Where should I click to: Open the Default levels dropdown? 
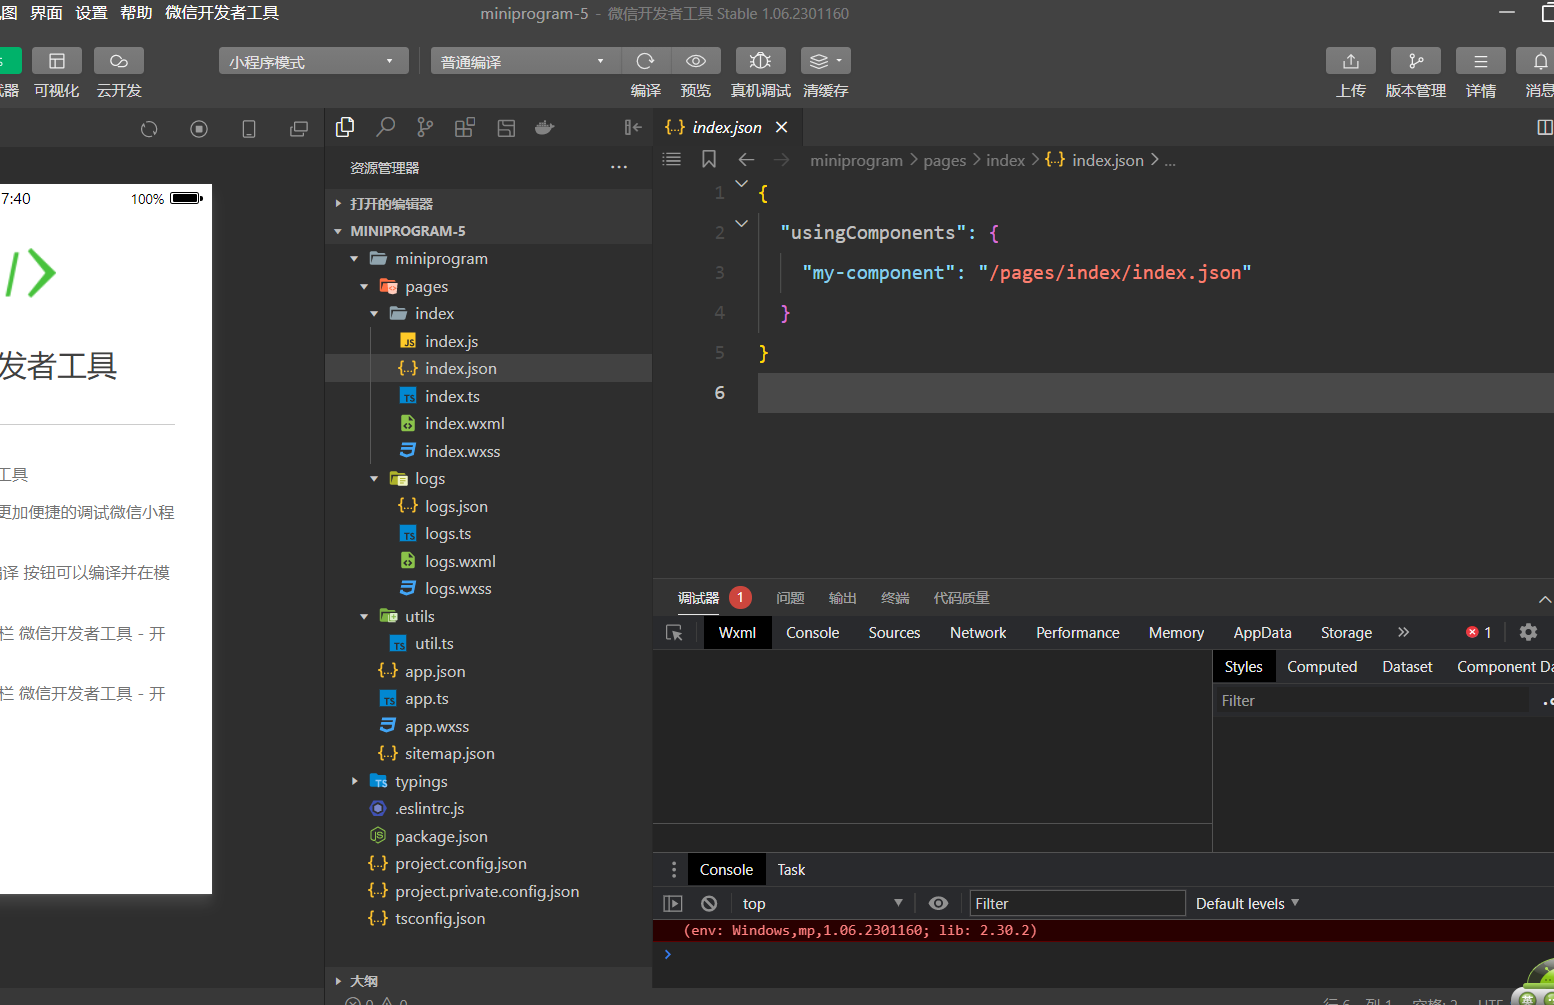tap(1247, 904)
